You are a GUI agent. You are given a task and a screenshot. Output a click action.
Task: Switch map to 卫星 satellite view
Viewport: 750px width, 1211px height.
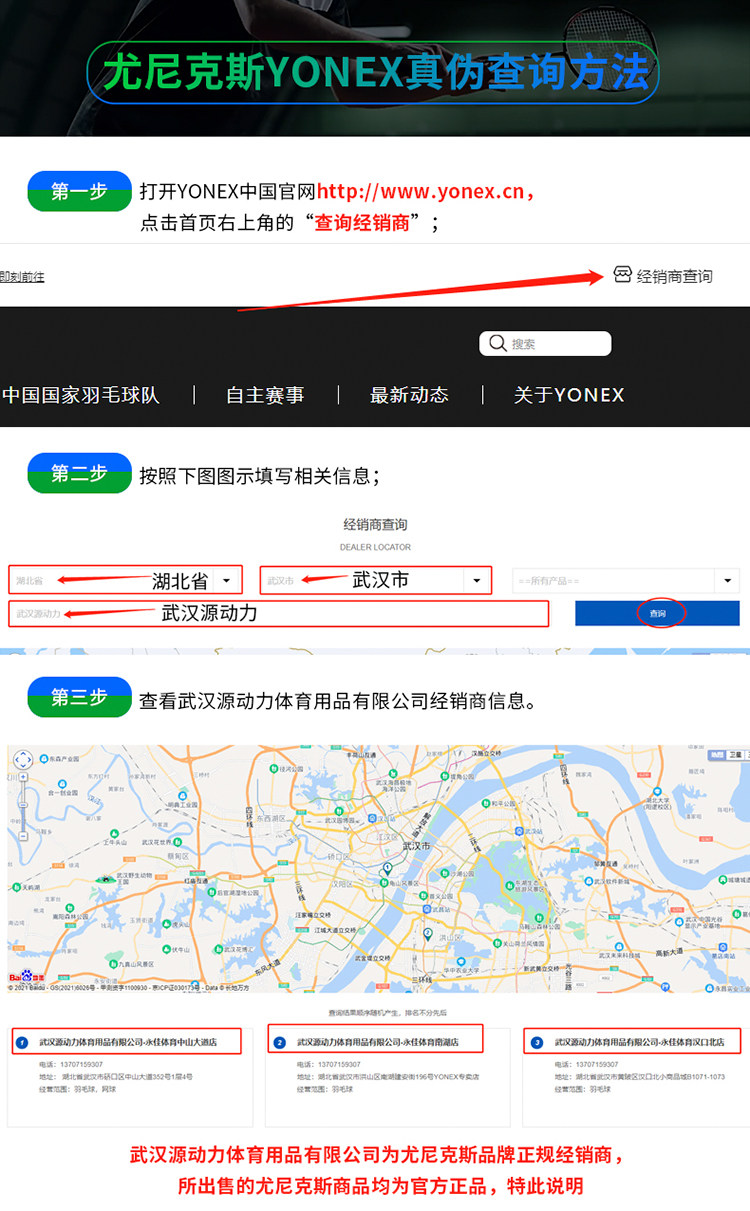[736, 755]
